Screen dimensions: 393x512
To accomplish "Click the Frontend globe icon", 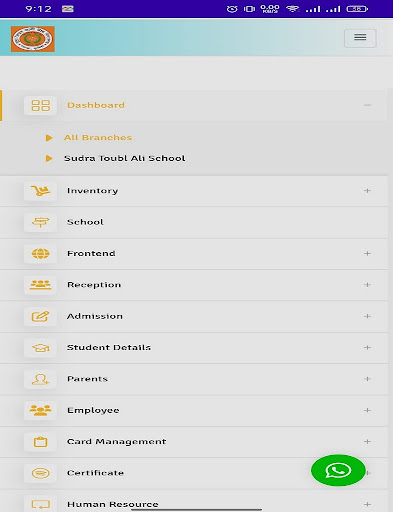I will coord(40,254).
